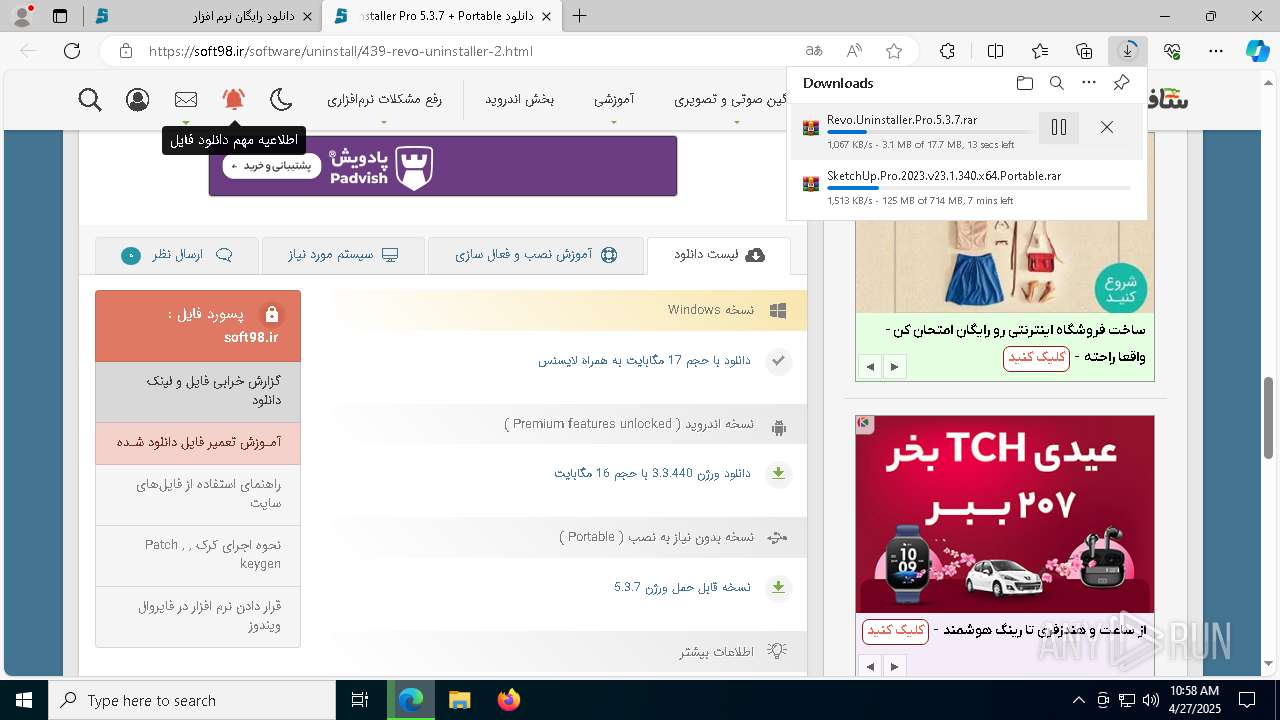Click قرار دادن نرم افزار در فایروال ویندوز

[x=198, y=616]
